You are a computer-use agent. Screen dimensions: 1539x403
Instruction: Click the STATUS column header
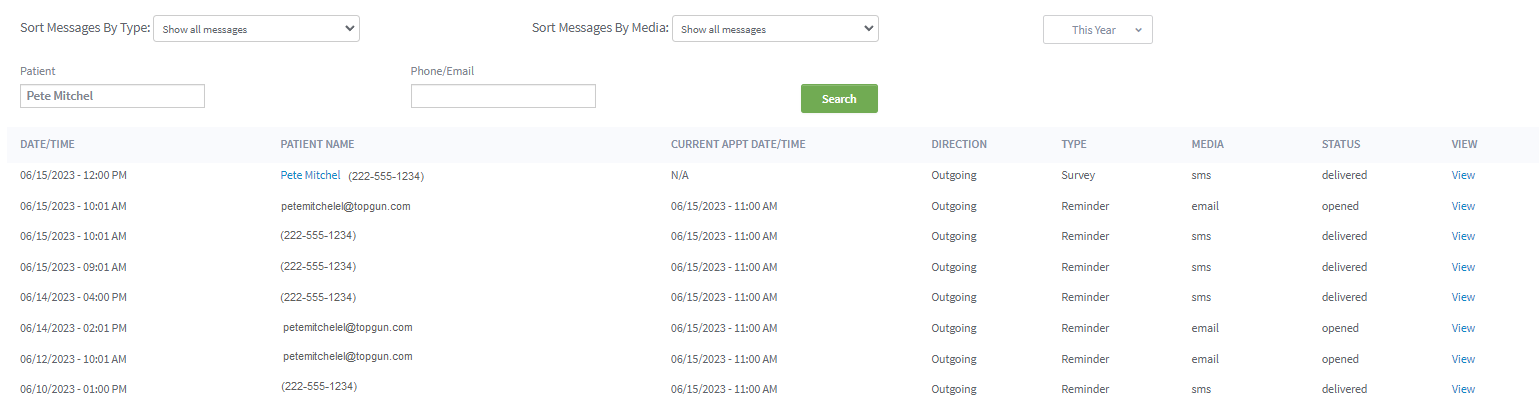click(x=1340, y=144)
